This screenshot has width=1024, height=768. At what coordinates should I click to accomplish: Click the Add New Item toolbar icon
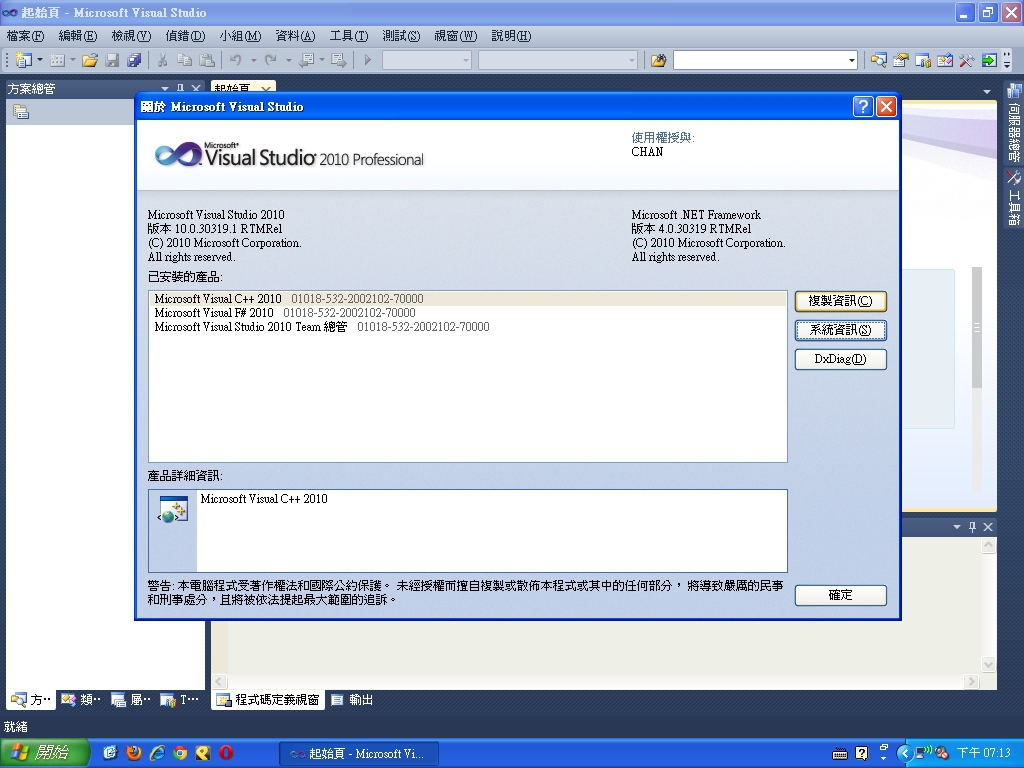point(57,60)
